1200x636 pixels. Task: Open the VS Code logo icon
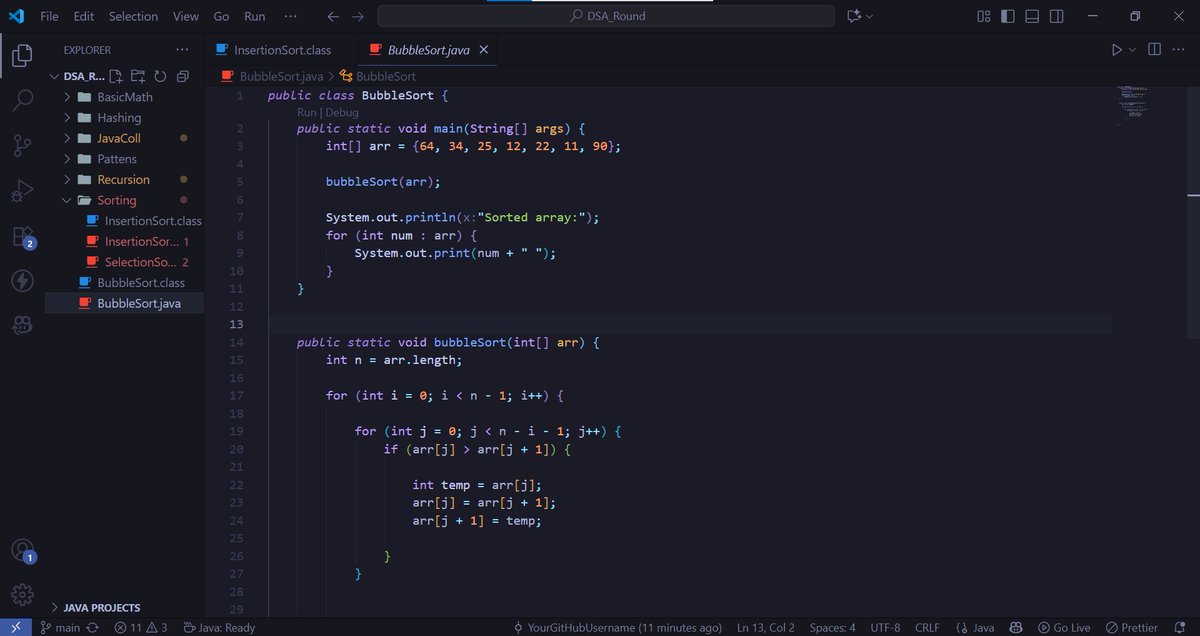pos(16,16)
